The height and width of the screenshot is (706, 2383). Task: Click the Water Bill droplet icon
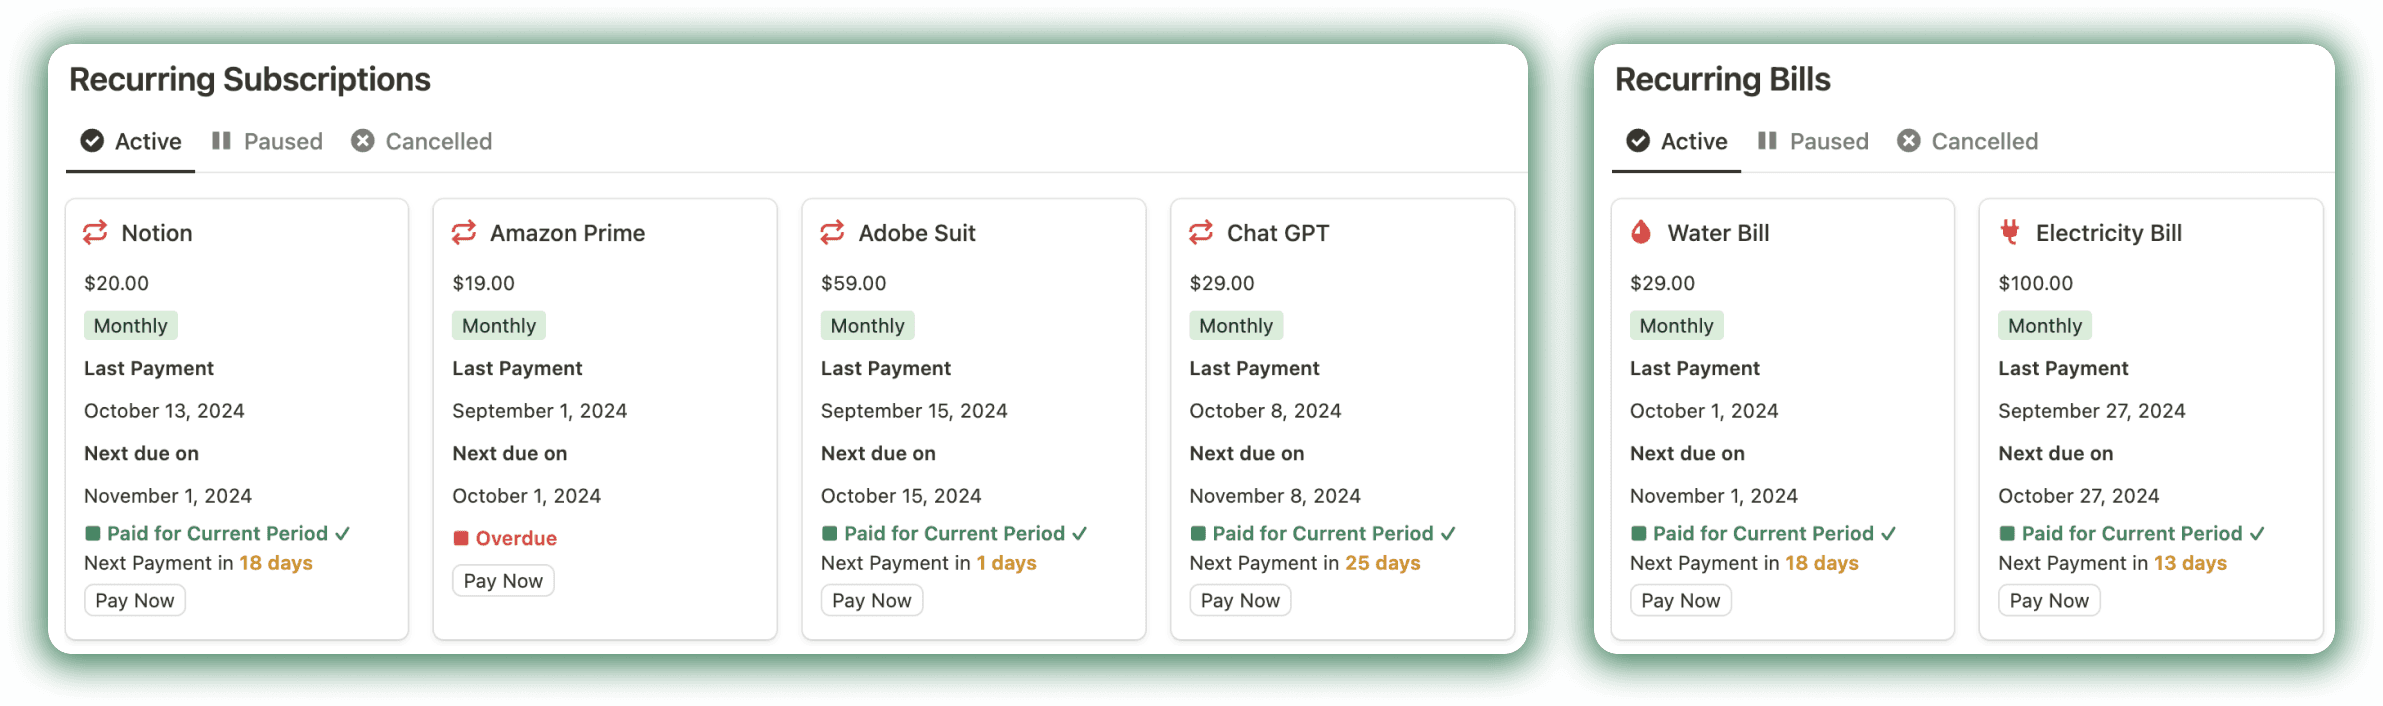pyautogui.click(x=1641, y=232)
